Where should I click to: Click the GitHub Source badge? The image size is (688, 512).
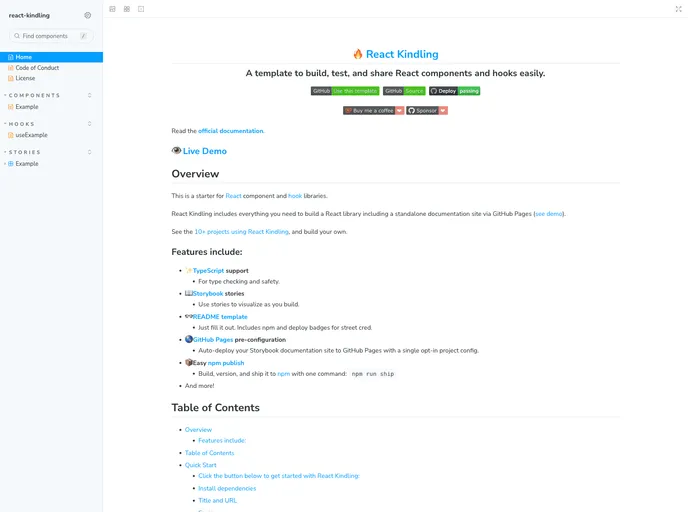coord(404,91)
